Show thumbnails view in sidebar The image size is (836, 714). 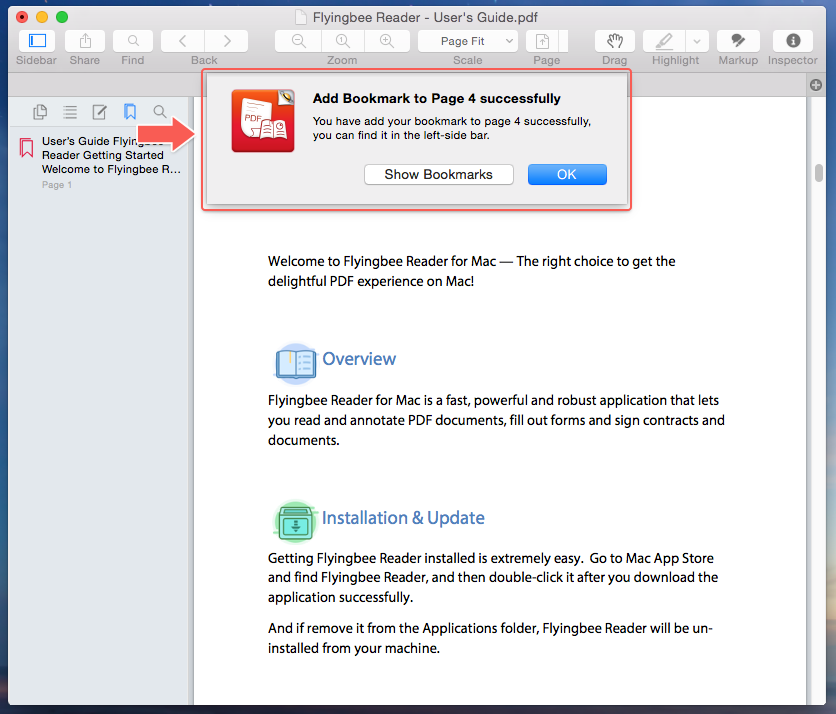[40, 111]
